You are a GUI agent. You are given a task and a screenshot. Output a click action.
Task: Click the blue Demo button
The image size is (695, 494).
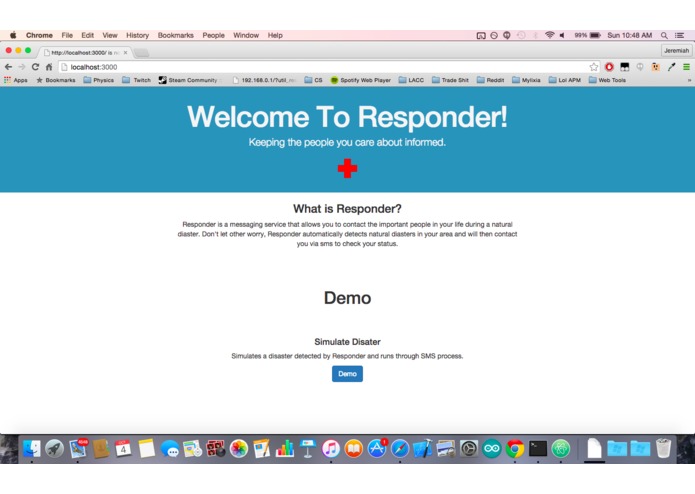click(x=347, y=374)
